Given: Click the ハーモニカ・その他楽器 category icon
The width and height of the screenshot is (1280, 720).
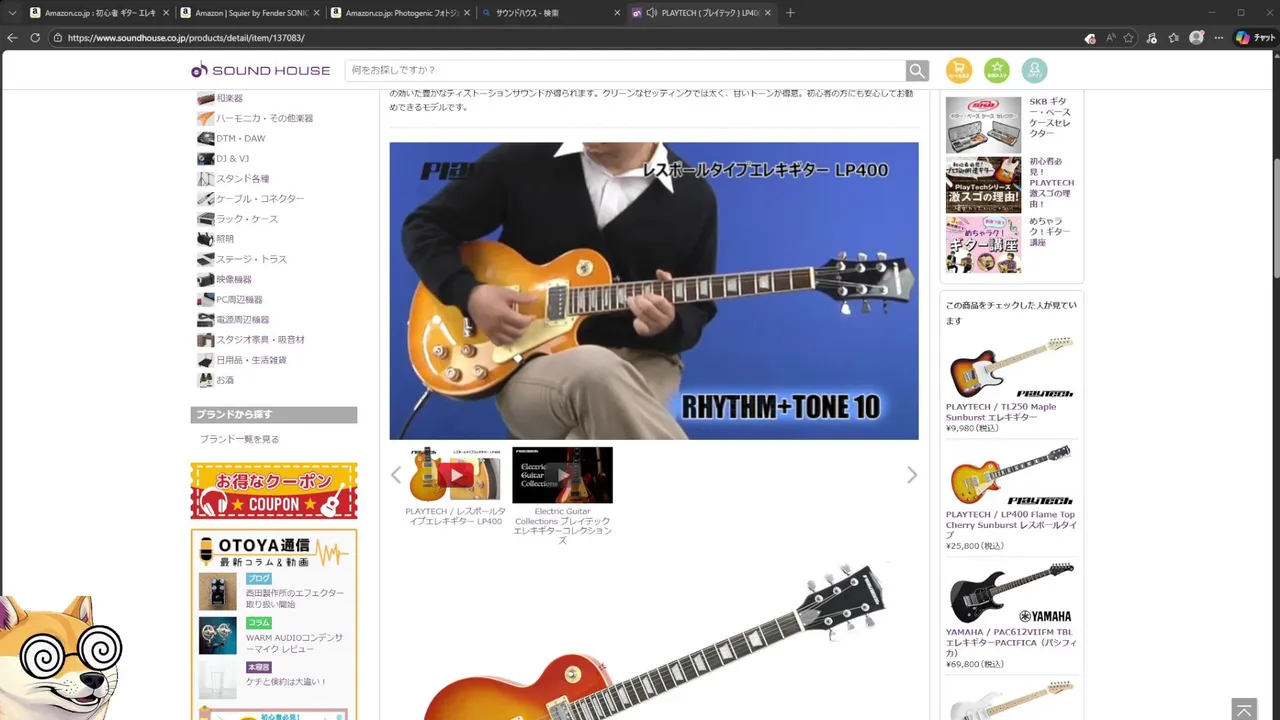Looking at the screenshot, I should (x=205, y=118).
